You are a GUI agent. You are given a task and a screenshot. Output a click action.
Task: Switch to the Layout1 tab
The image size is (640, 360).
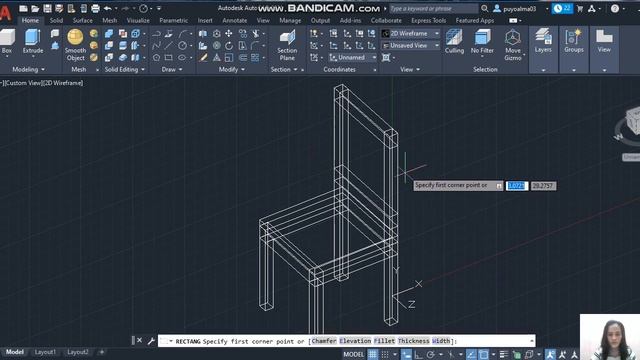click(x=45, y=352)
